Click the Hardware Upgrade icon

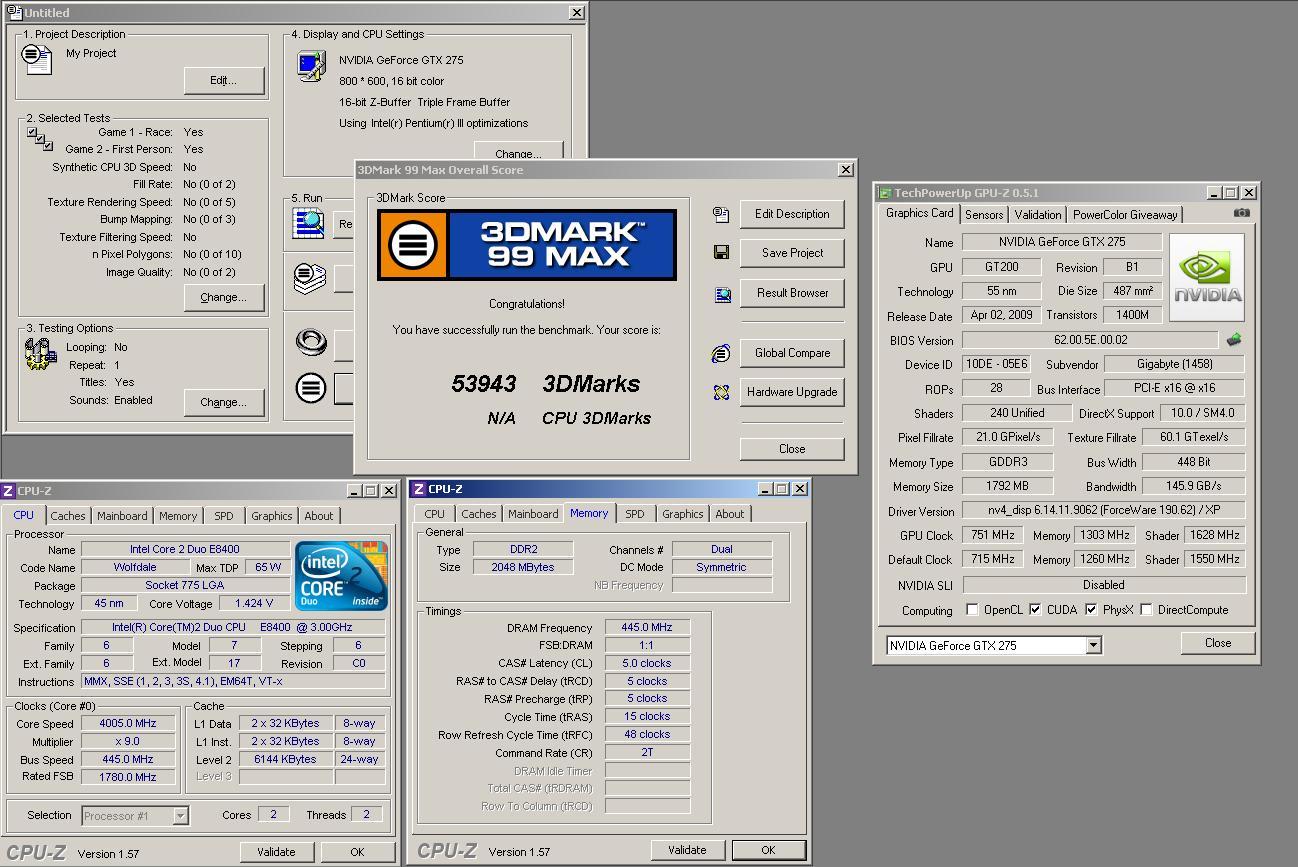(721, 392)
